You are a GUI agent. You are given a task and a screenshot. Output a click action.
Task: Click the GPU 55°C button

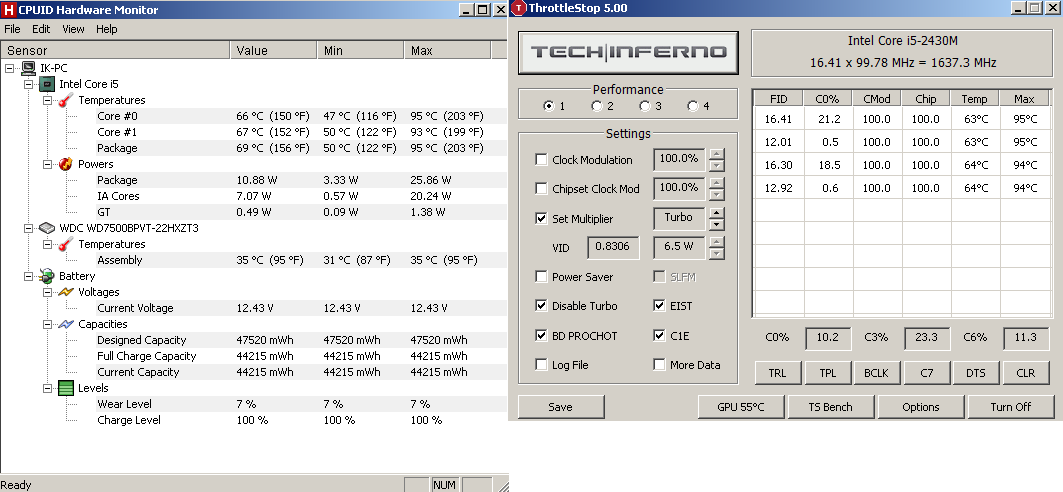740,407
